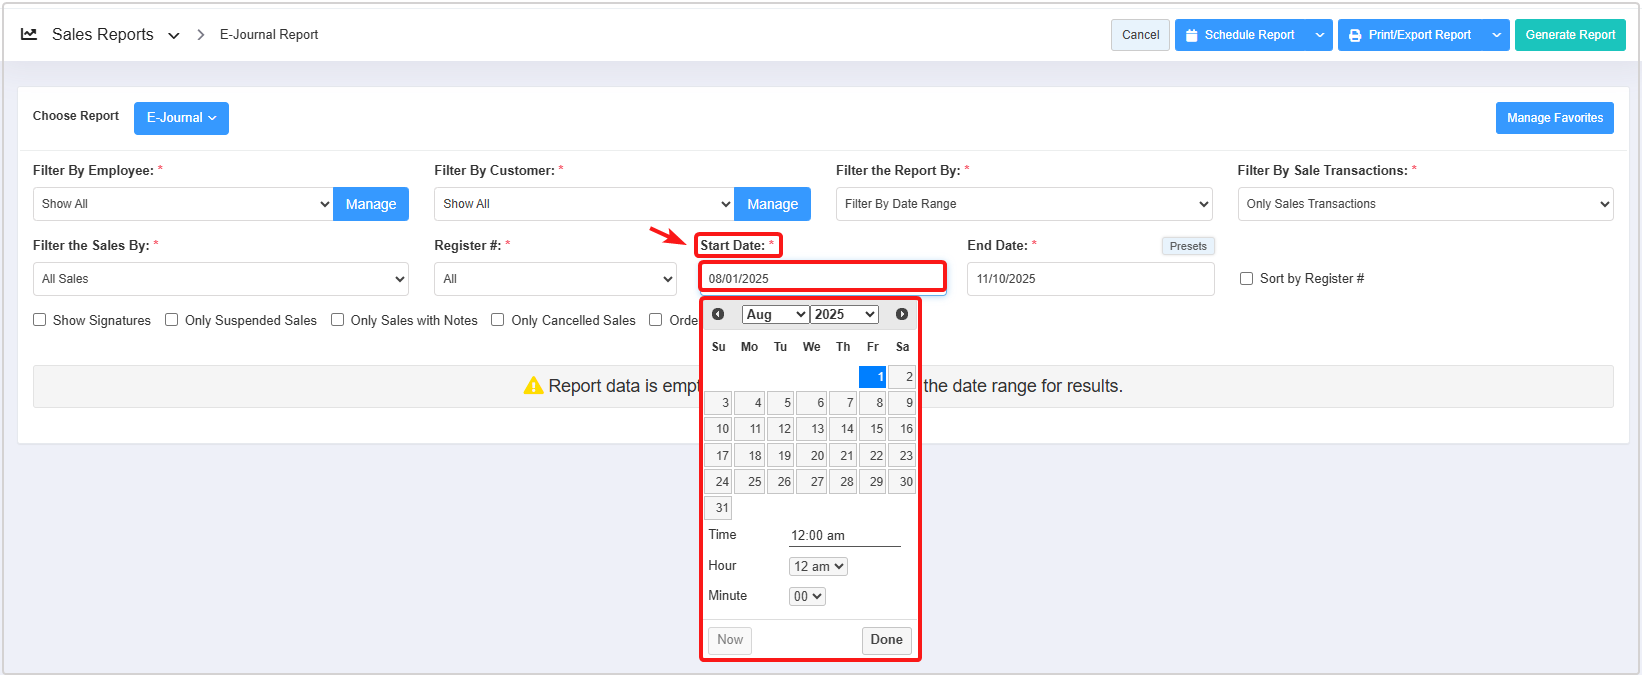Screen dimensions: 1642x675
Task: Tick Only Sales with Notes checkbox
Action: 338,320
